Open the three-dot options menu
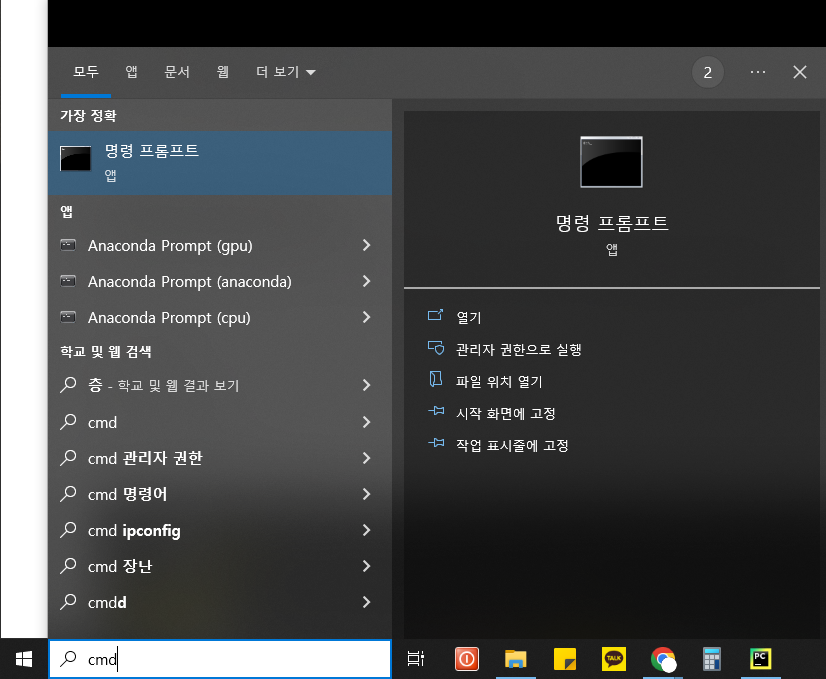Screen dimensions: 826x679 tap(758, 72)
